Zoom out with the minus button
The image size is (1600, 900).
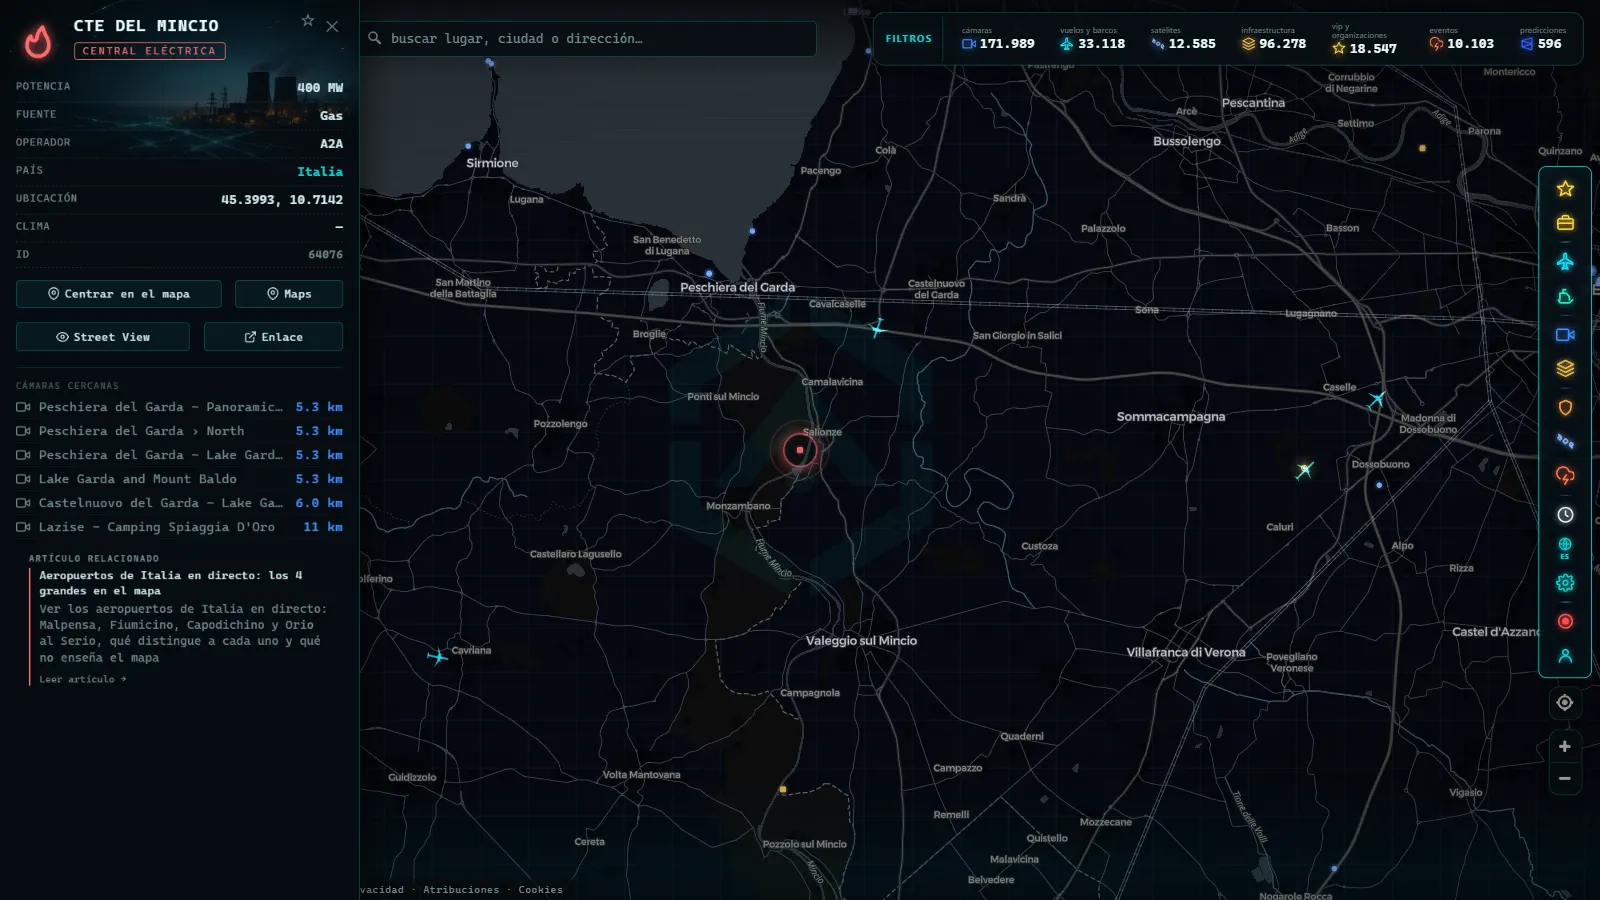pyautogui.click(x=1565, y=779)
